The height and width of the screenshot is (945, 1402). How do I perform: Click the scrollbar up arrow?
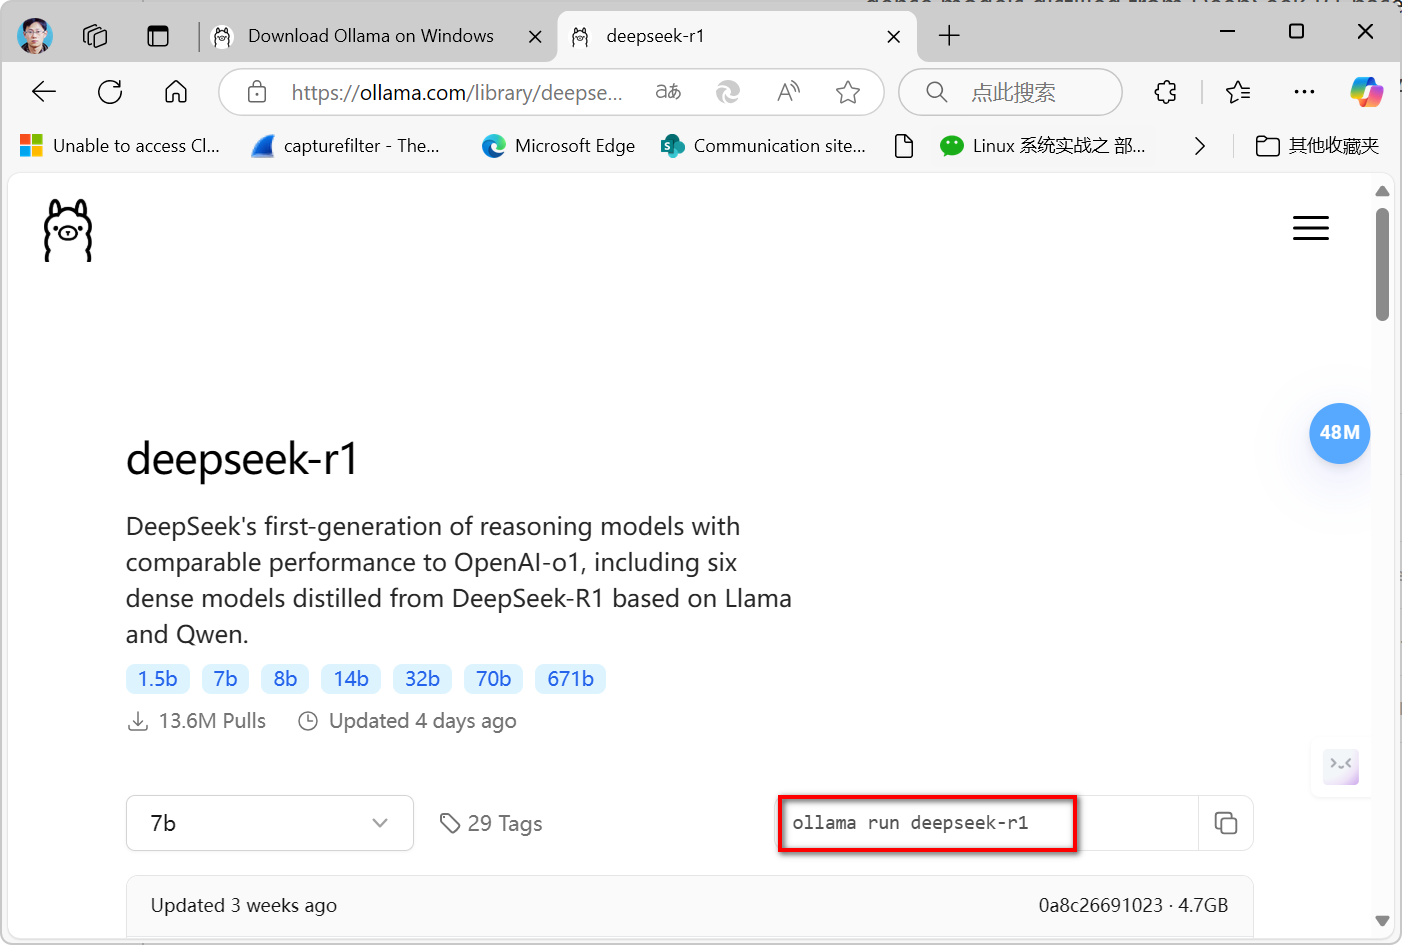coord(1383,191)
